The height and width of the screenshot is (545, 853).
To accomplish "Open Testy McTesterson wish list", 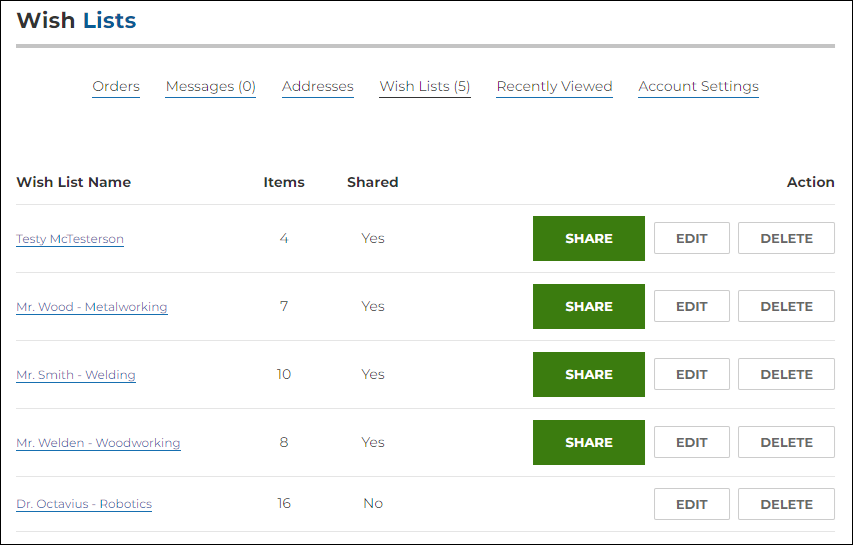I will 70,239.
